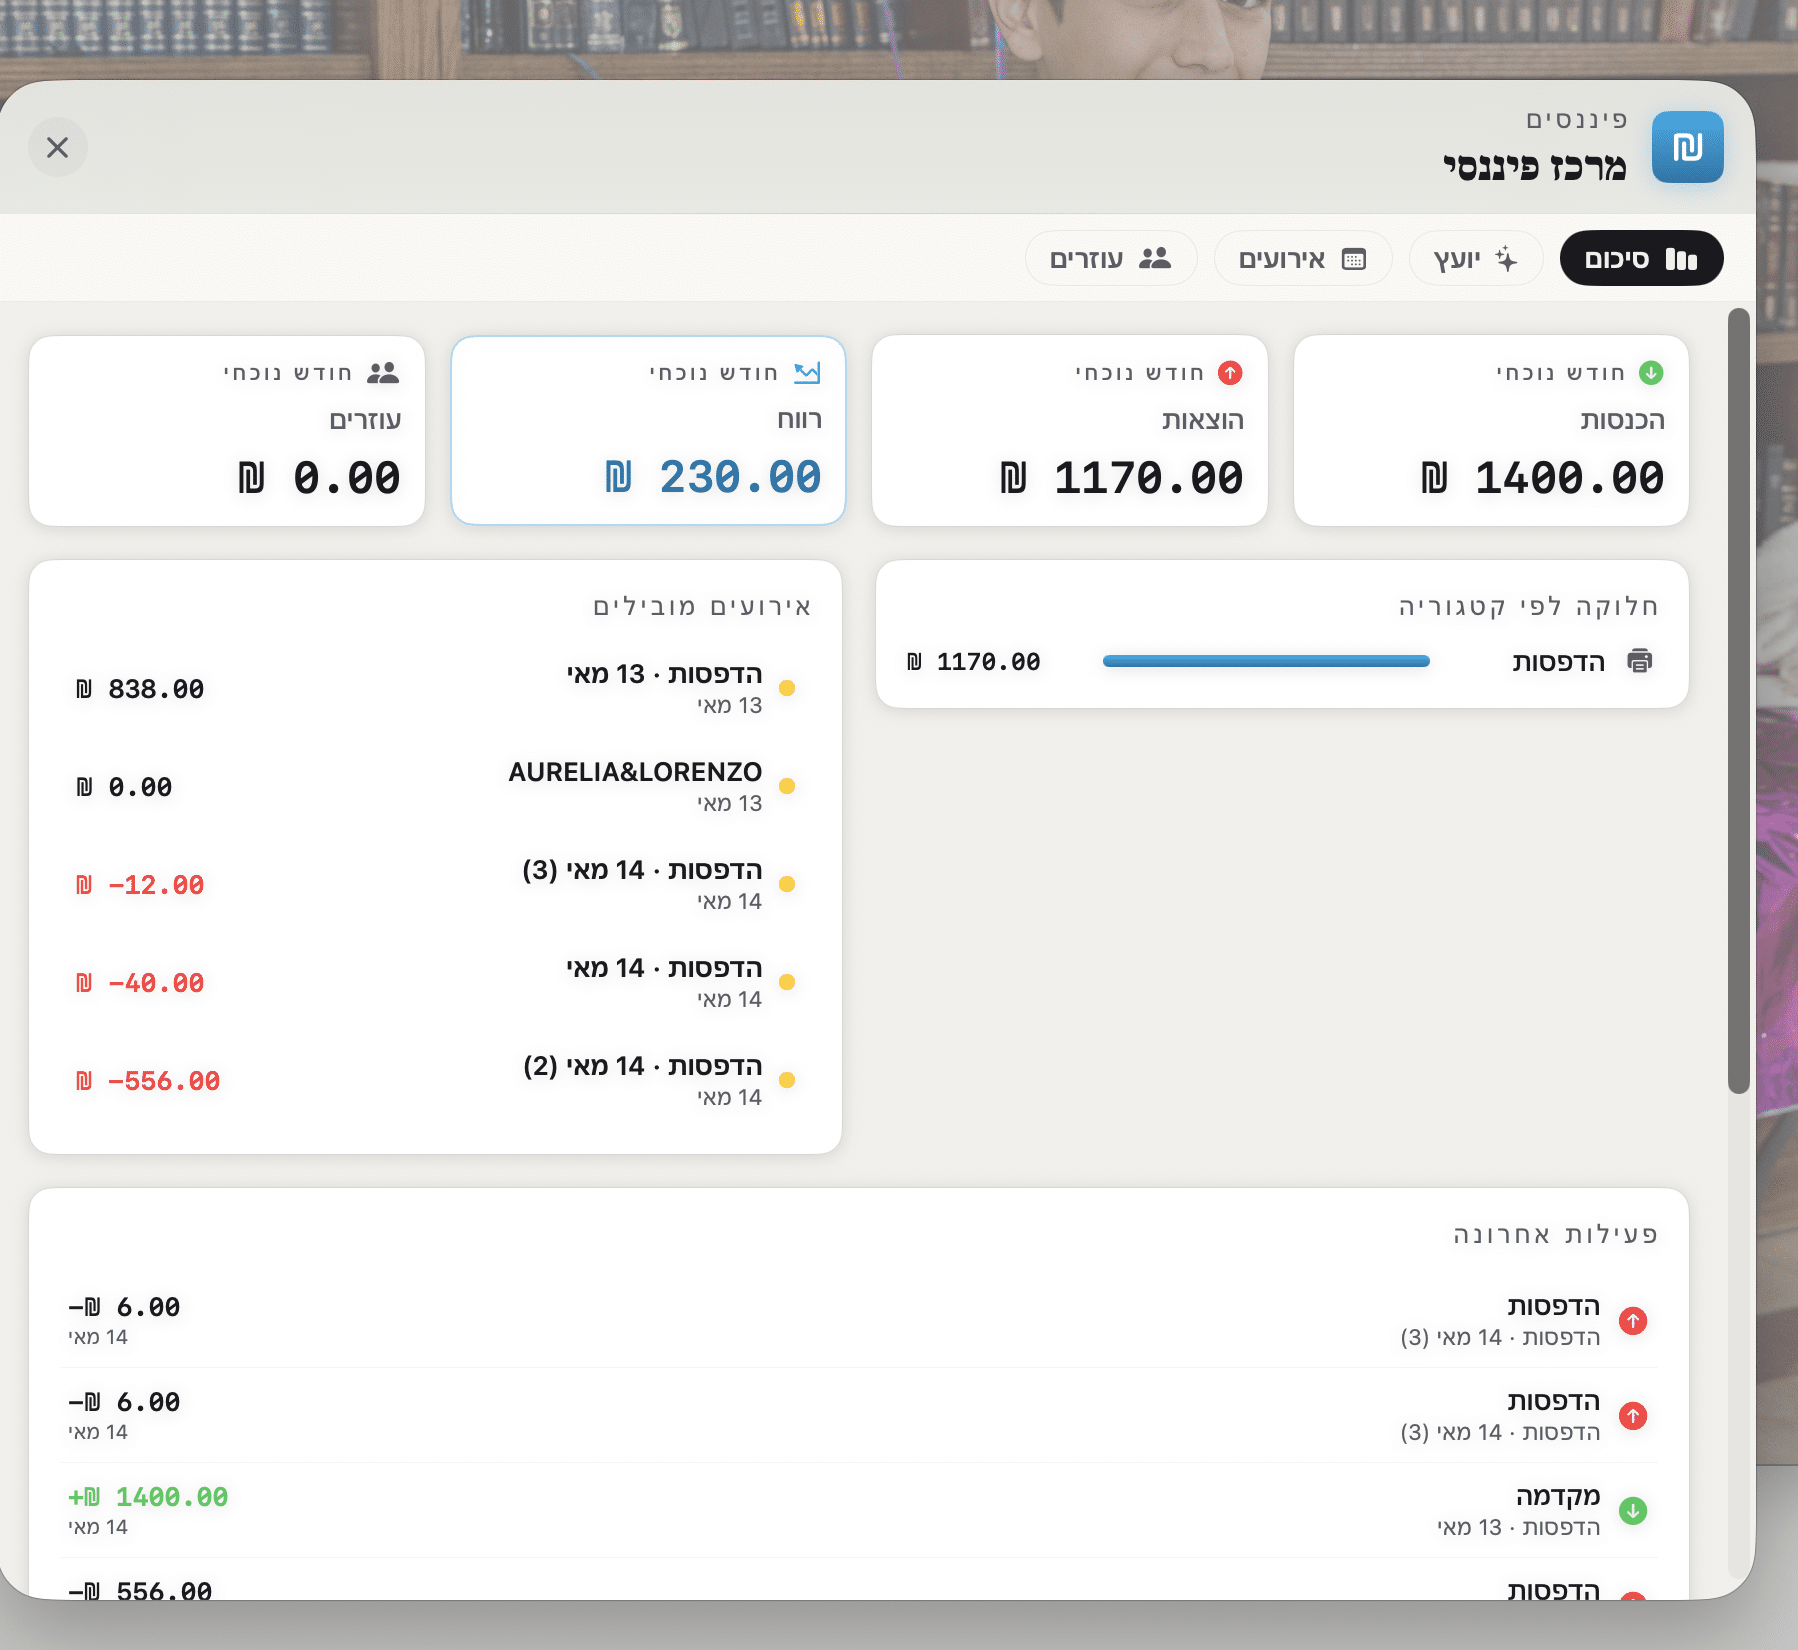The image size is (1798, 1650).
Task: Click the yellow dot beside הדפסות · 14 מאי (2)
Action: [x=787, y=1080]
